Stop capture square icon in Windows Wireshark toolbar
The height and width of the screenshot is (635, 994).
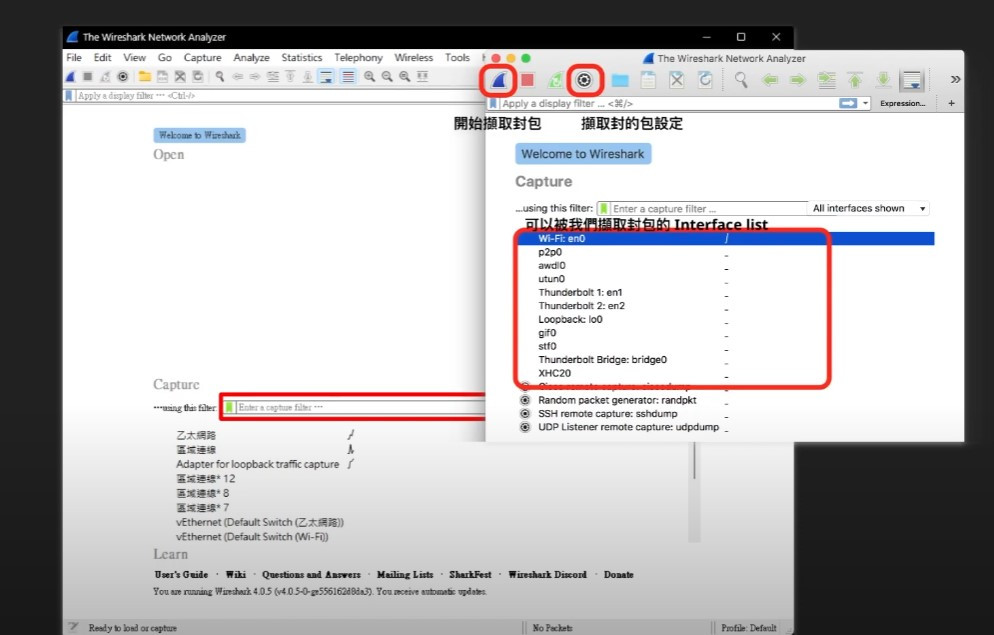[88, 77]
